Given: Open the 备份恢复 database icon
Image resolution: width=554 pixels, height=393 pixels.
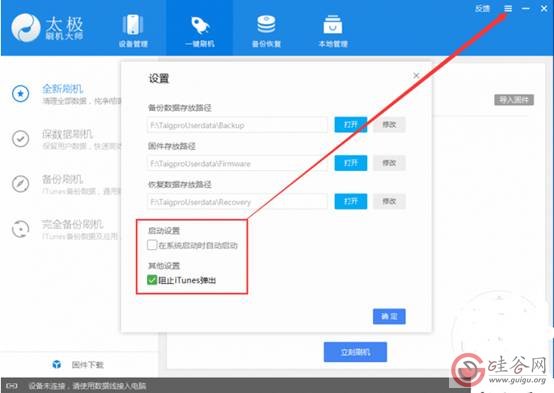Looking at the screenshot, I should pos(266,24).
